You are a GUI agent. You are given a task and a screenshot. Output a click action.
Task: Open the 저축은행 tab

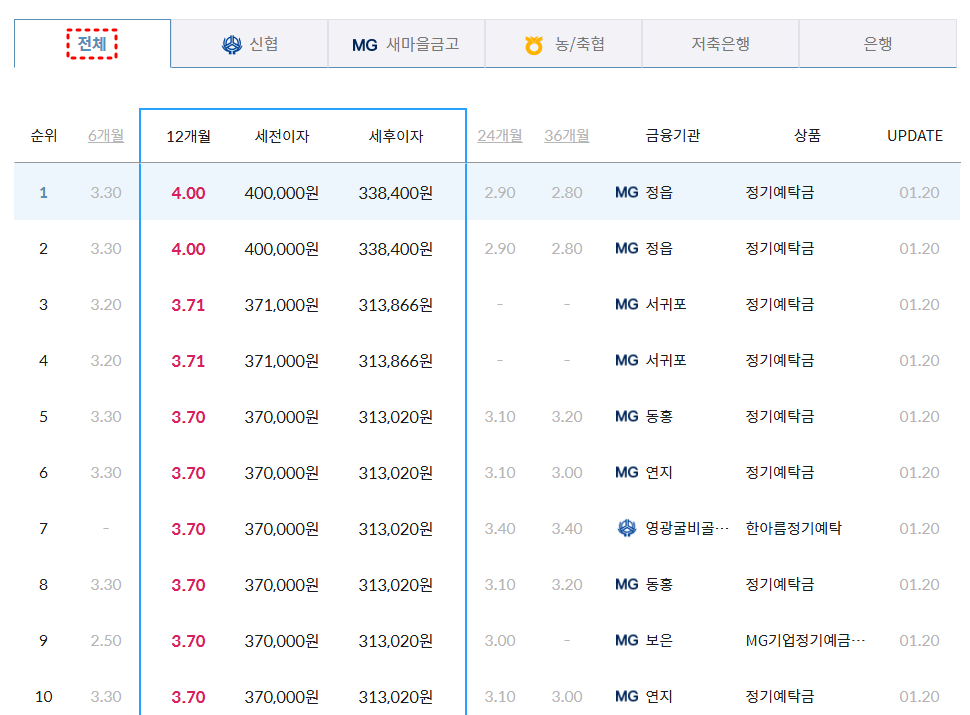tap(721, 43)
